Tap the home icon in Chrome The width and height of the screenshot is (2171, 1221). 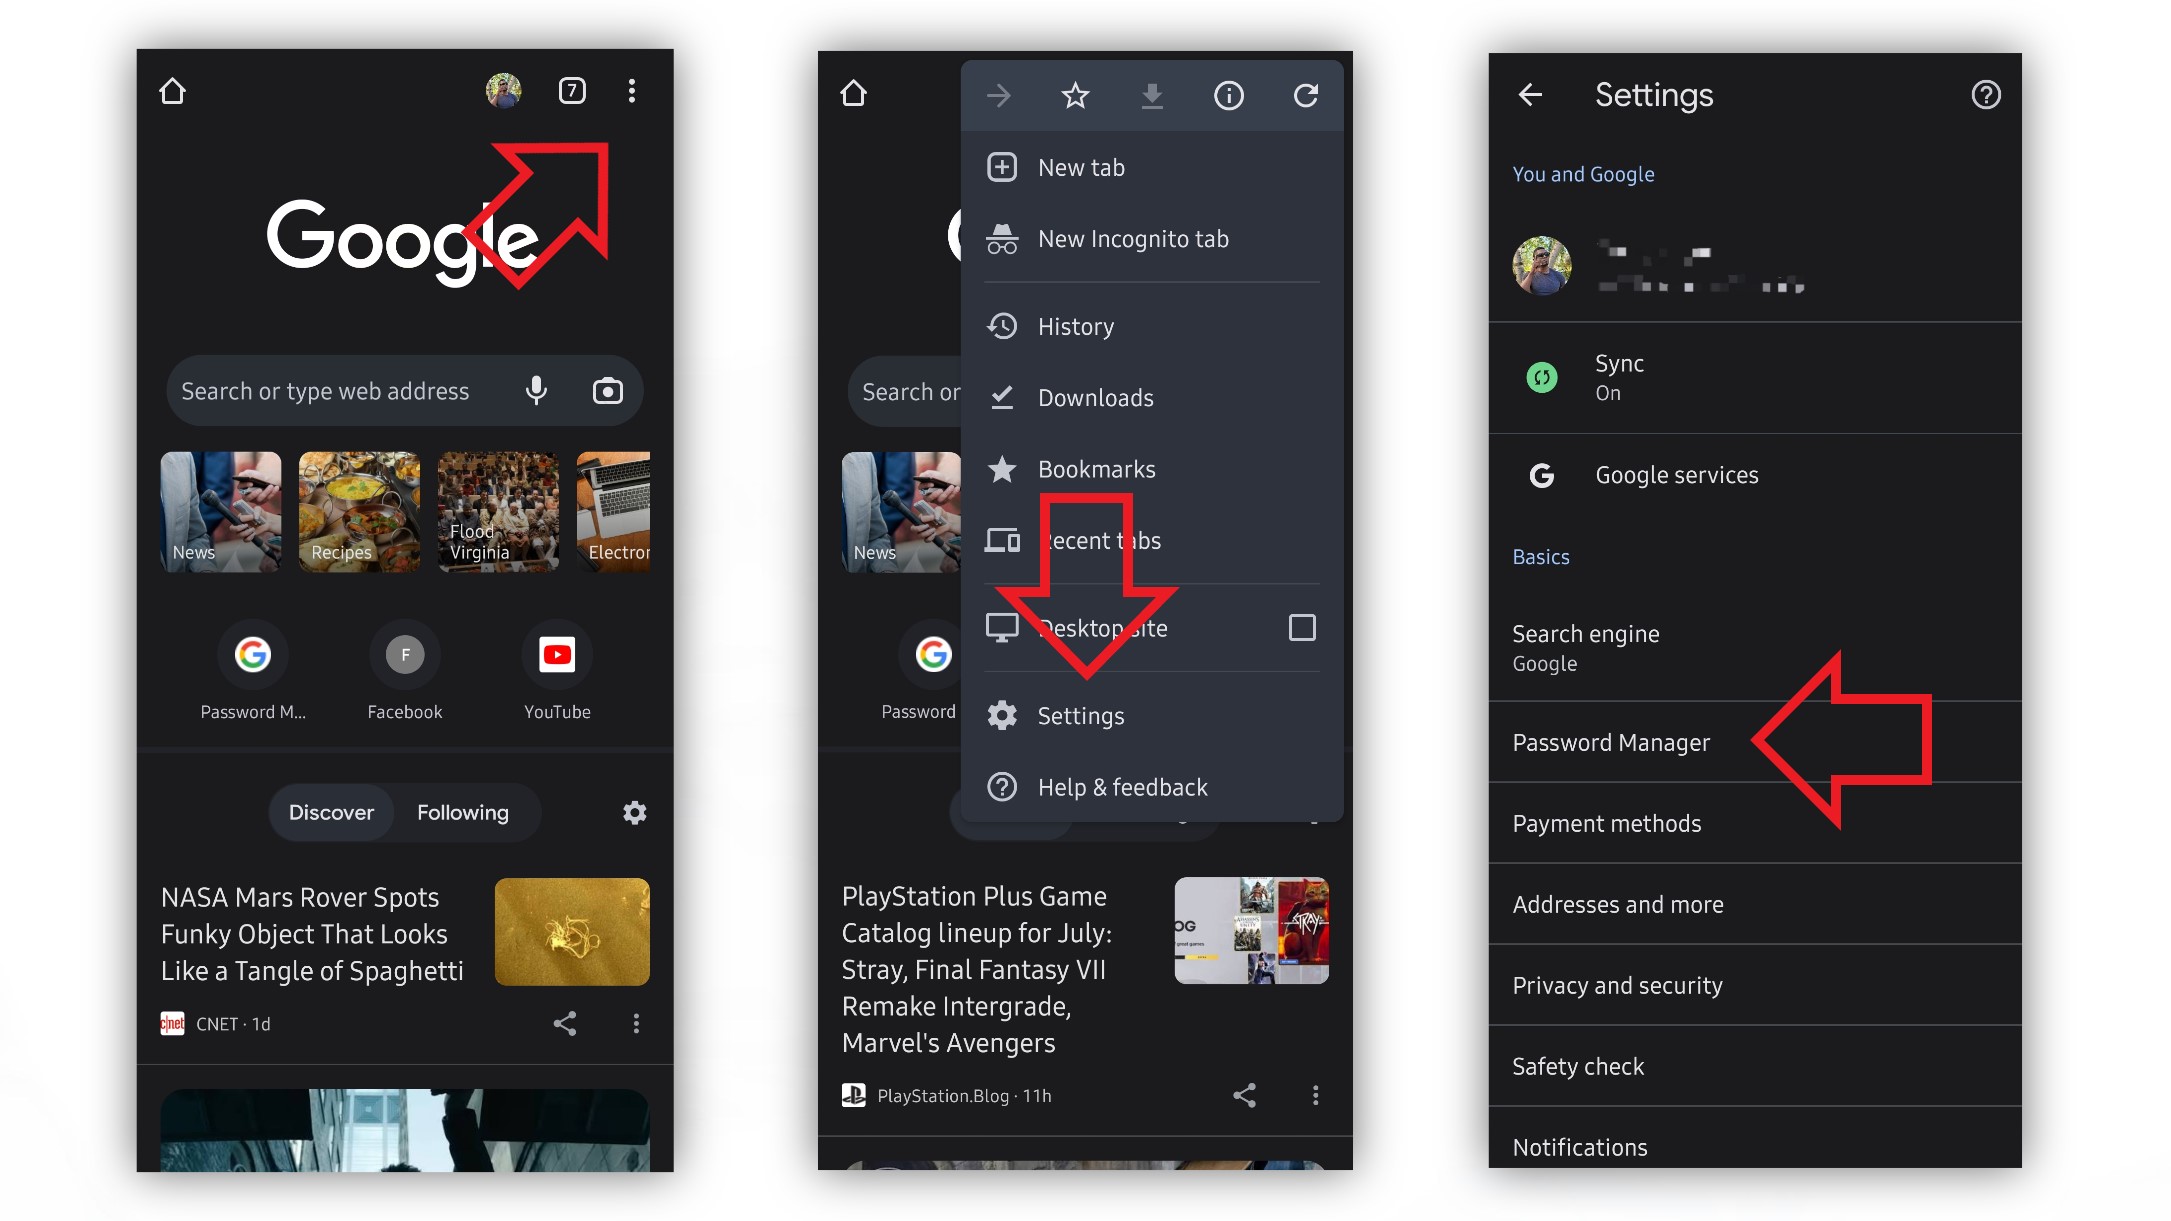point(174,94)
